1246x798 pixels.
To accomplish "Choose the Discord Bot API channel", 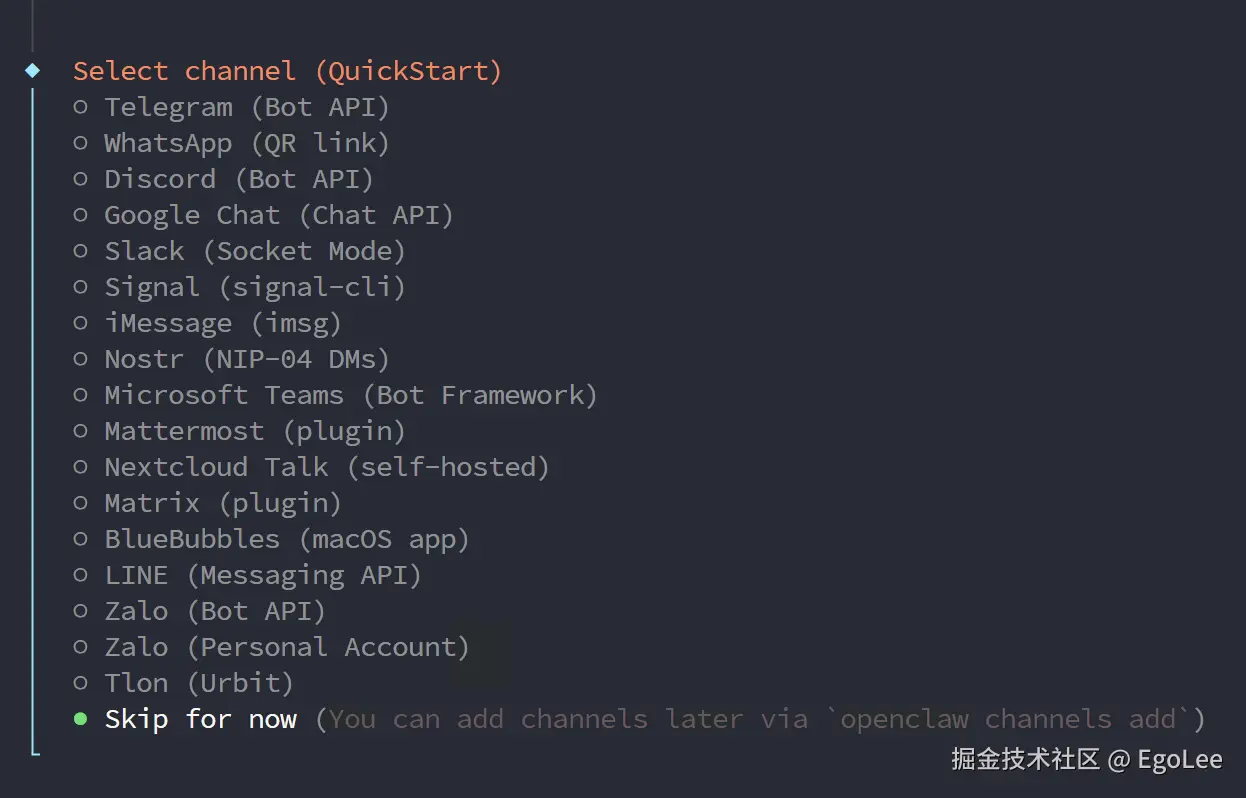I will pyautogui.click(x=238, y=179).
